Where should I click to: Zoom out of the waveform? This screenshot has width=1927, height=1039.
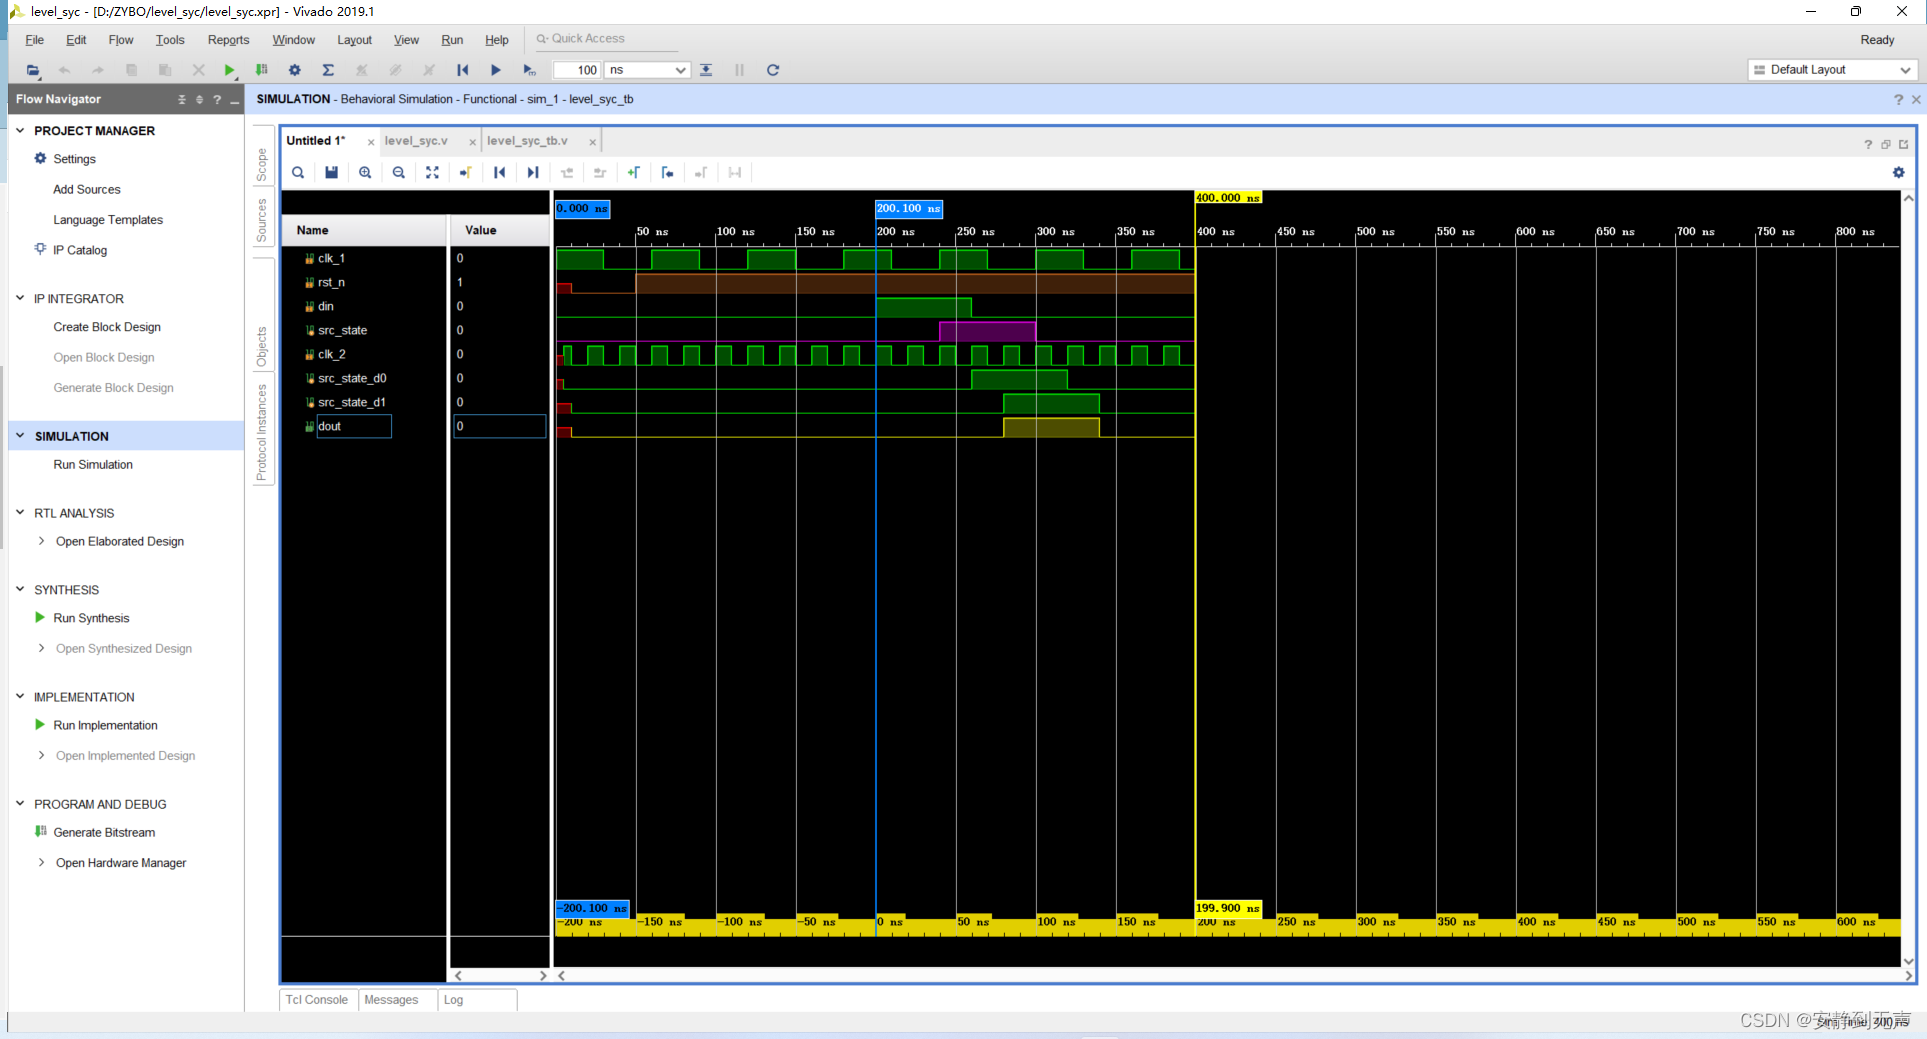pos(399,172)
